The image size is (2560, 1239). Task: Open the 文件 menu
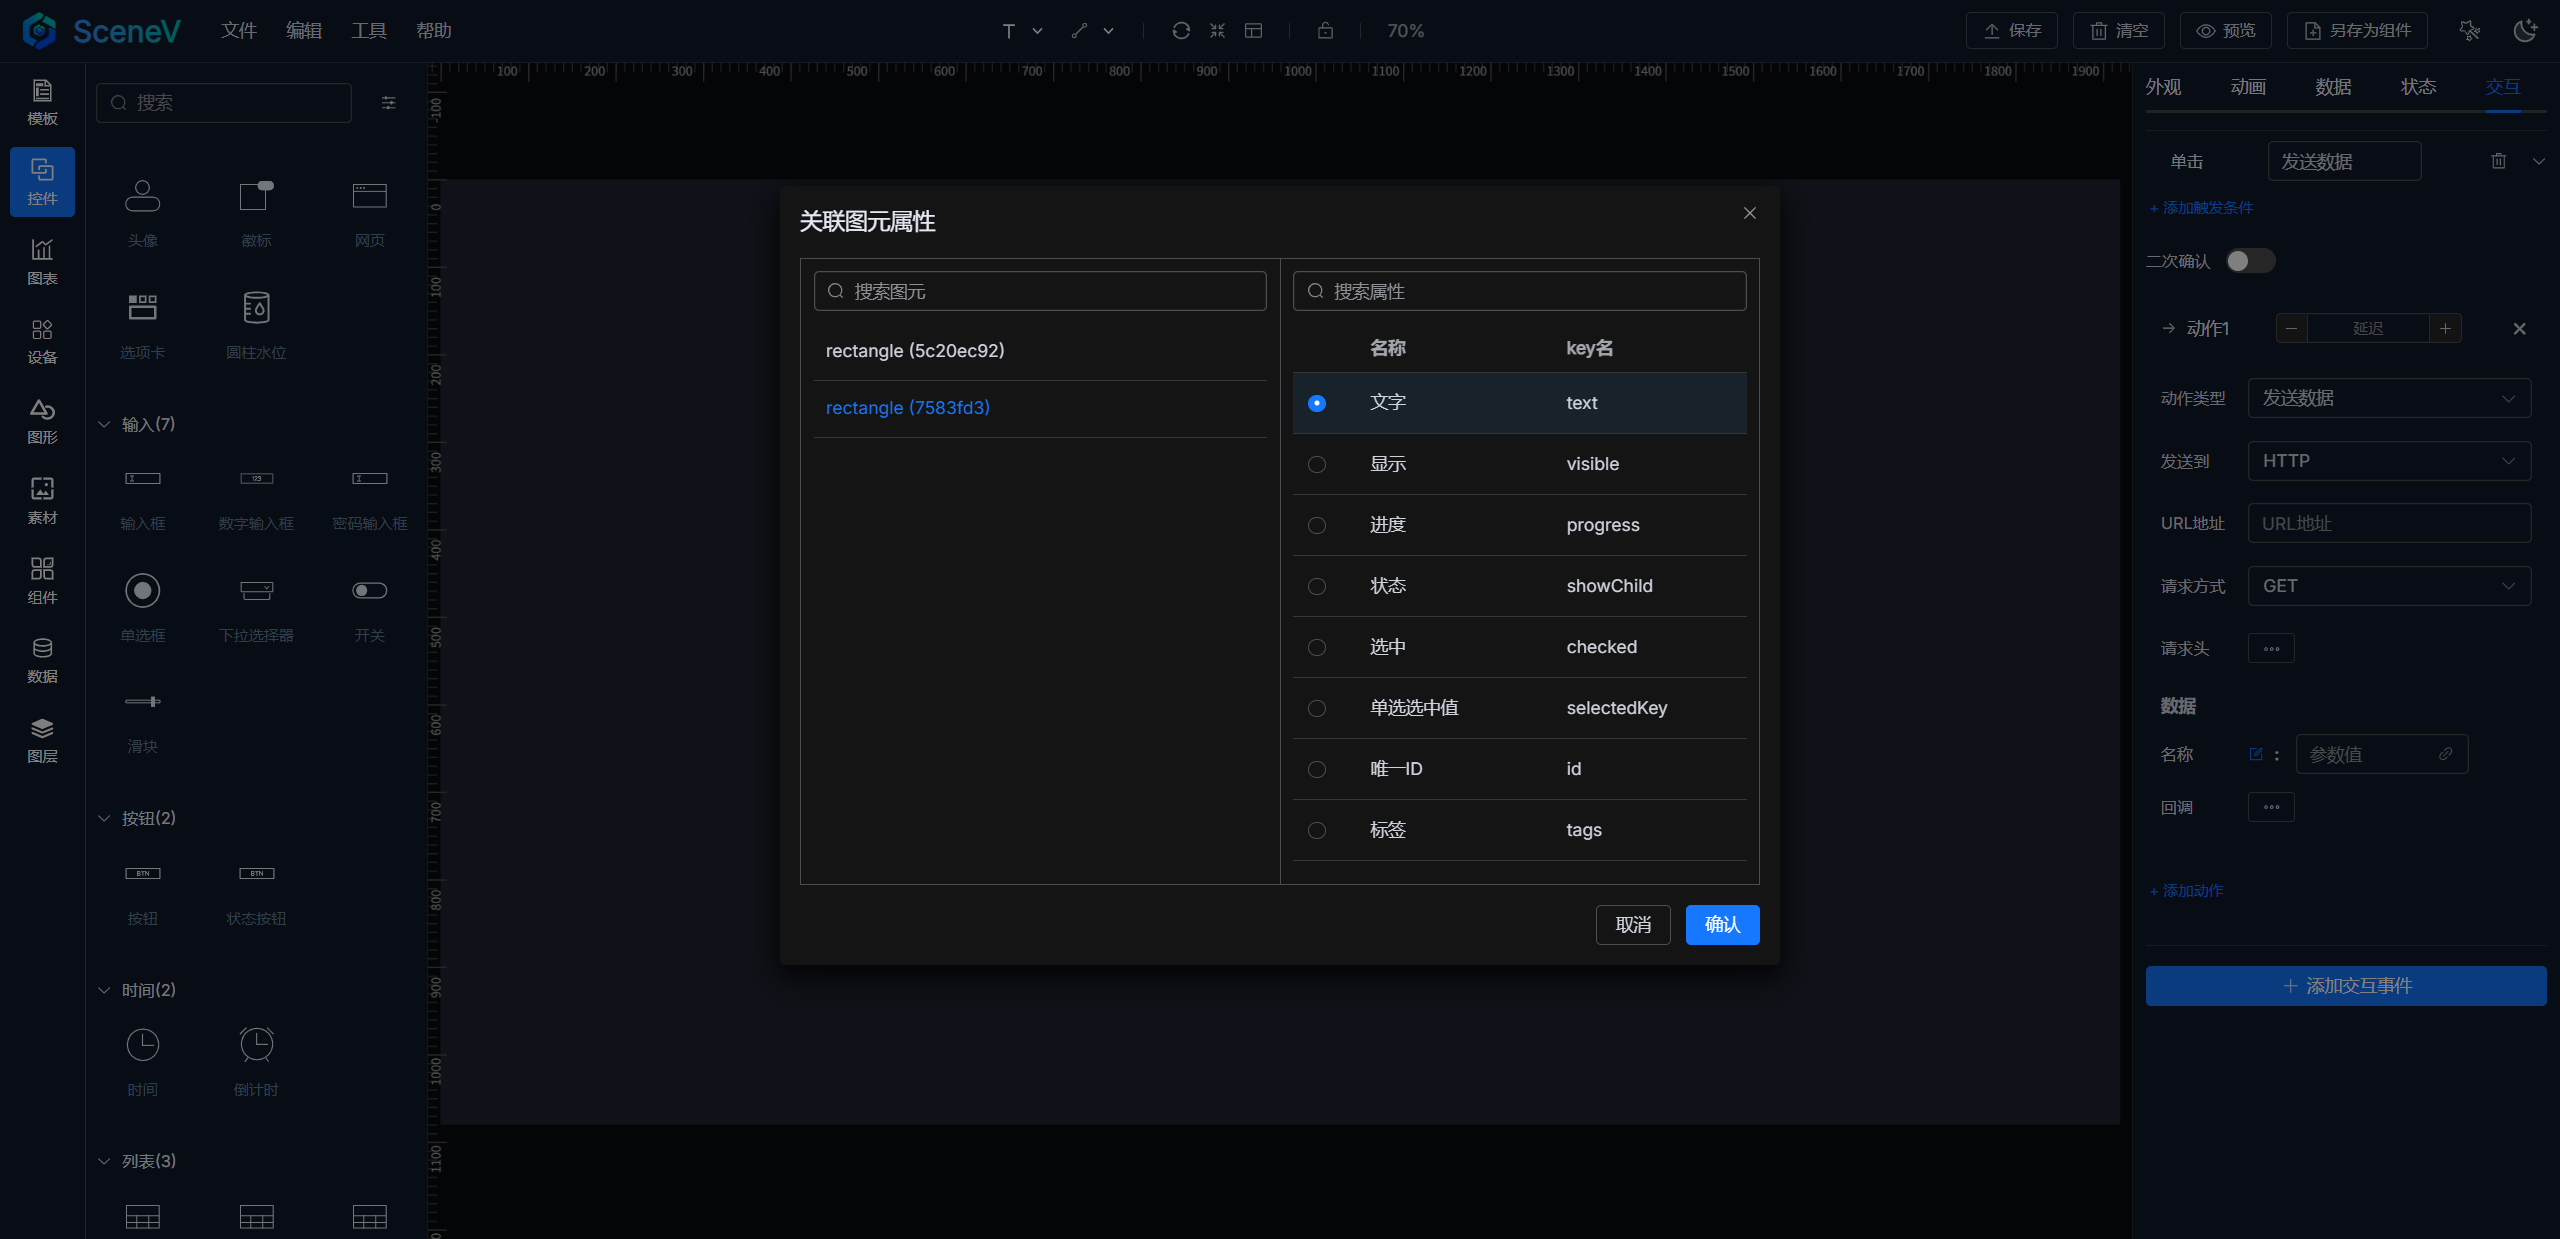point(239,31)
